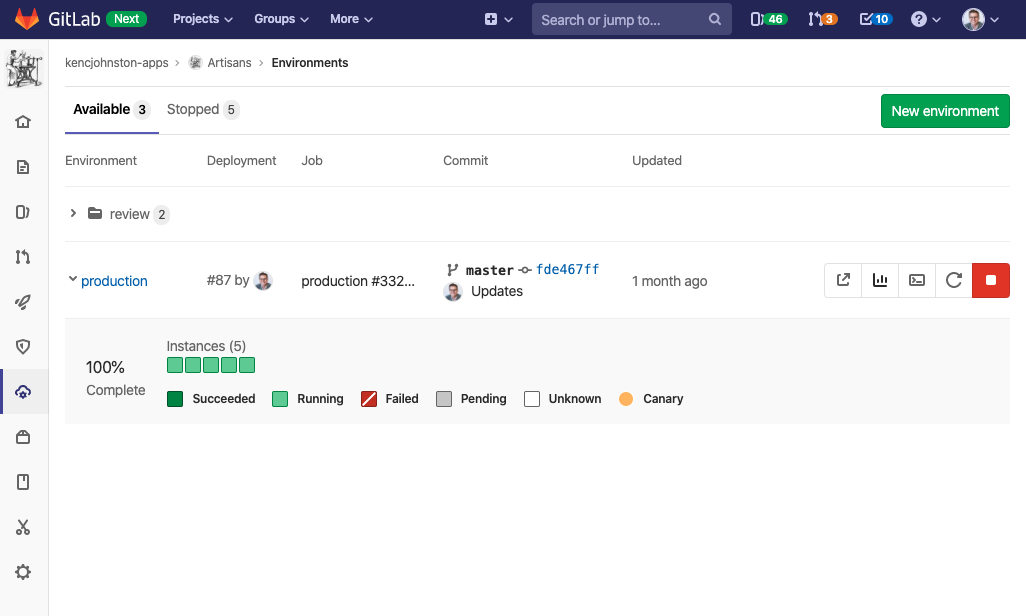Click the Succeeded legend color swatch

click(x=175, y=399)
